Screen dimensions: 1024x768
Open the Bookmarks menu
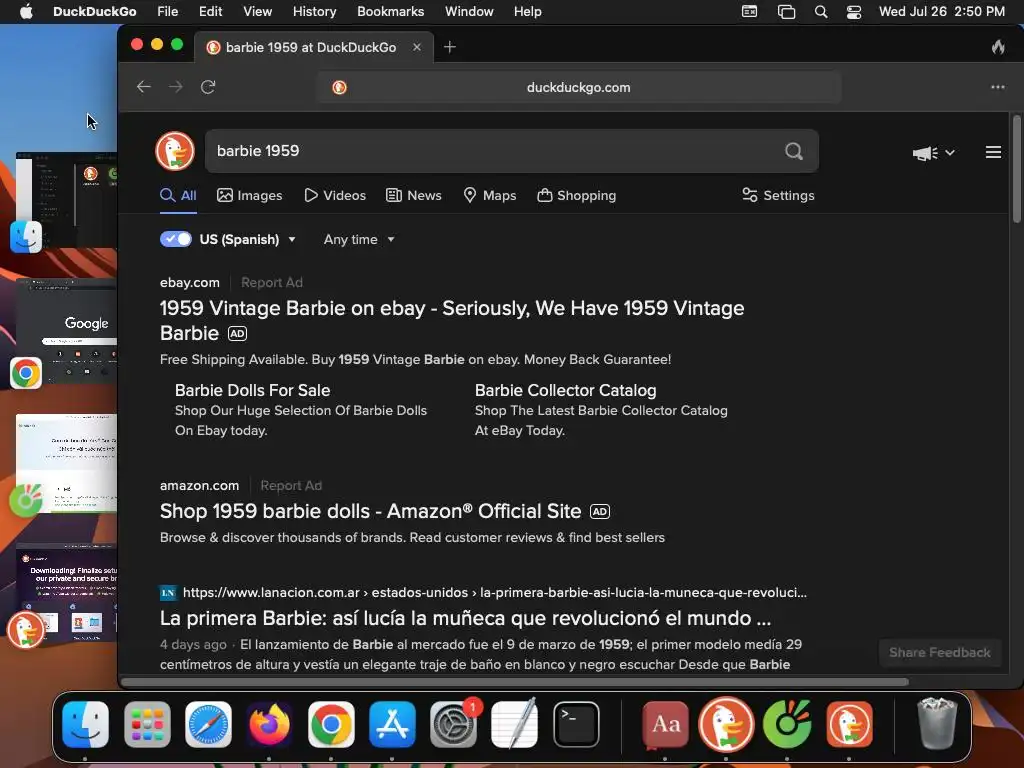point(391,12)
